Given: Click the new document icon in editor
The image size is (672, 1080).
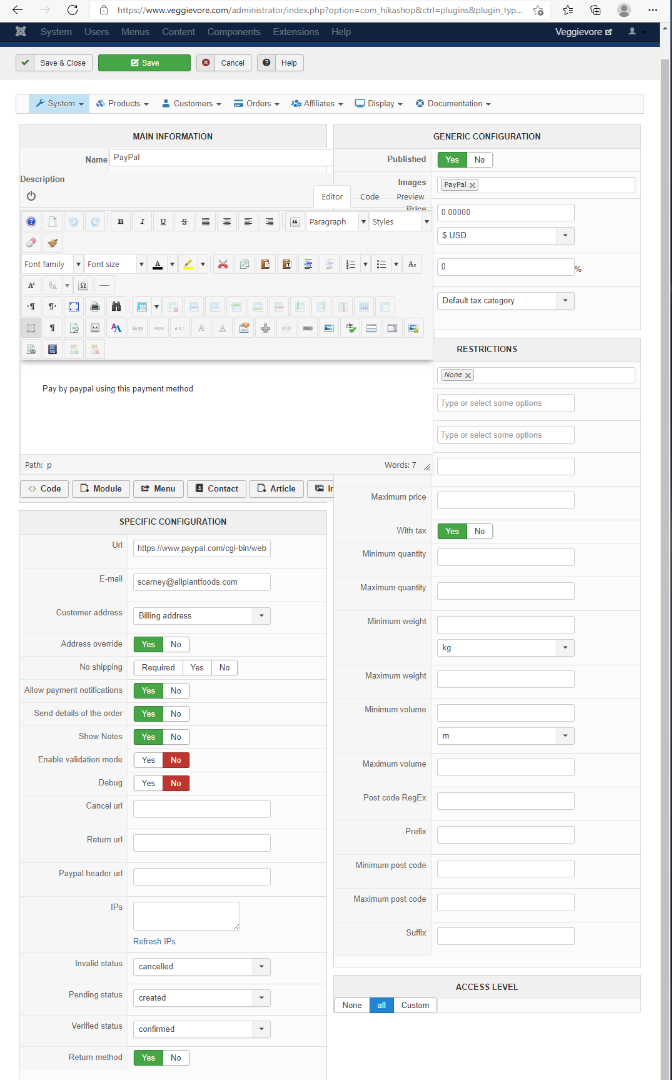Looking at the screenshot, I should [x=52, y=222].
